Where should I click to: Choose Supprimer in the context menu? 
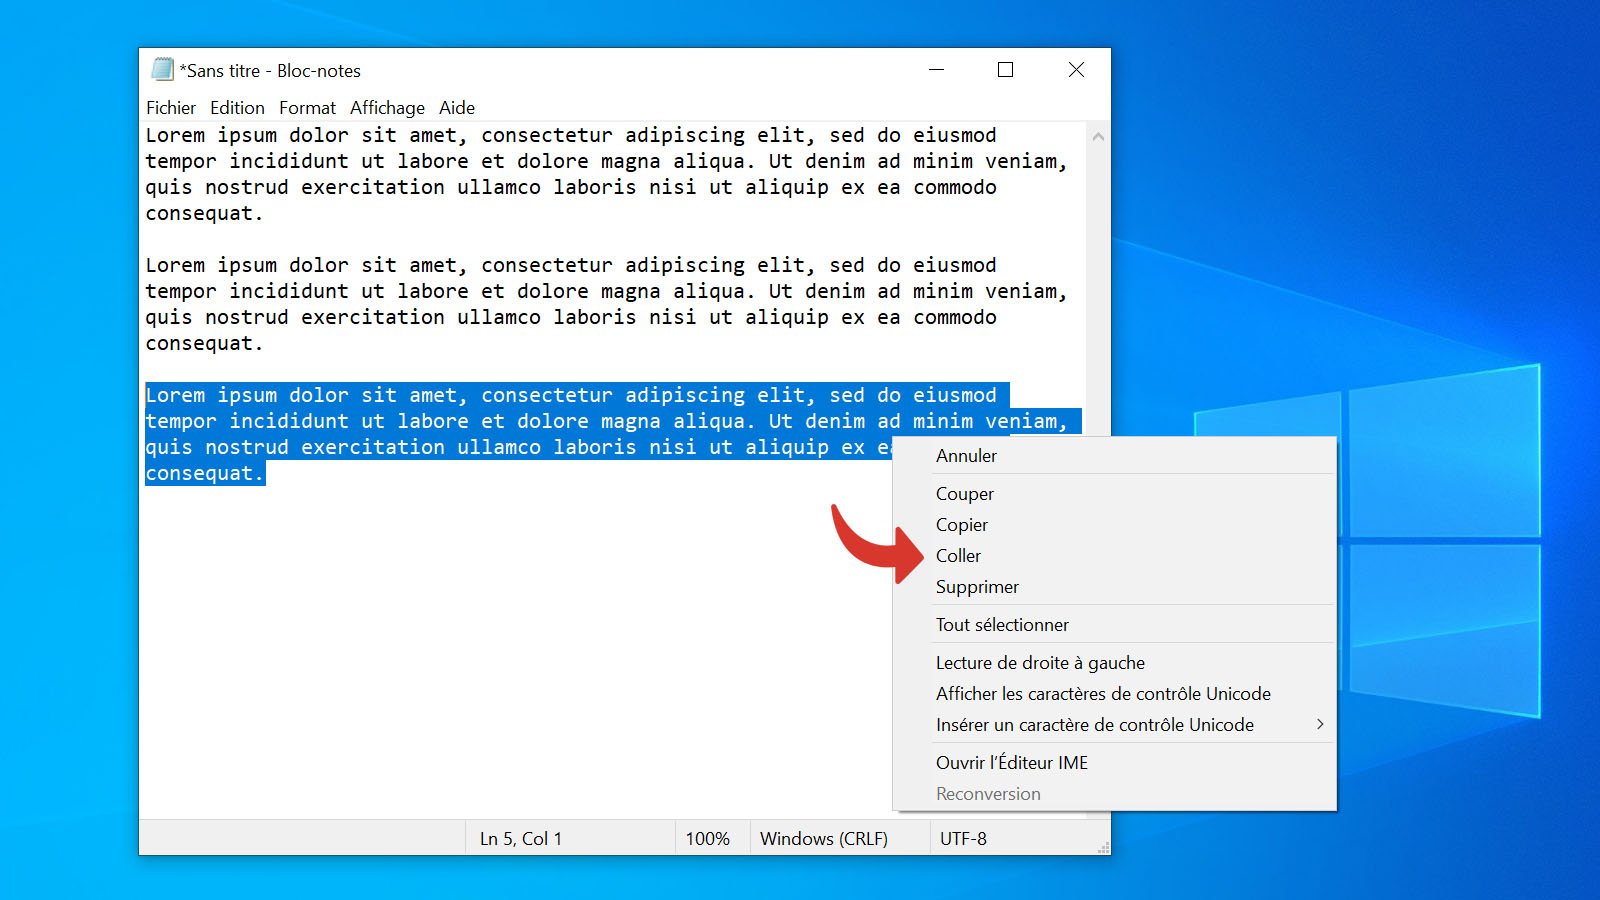[1114, 587]
